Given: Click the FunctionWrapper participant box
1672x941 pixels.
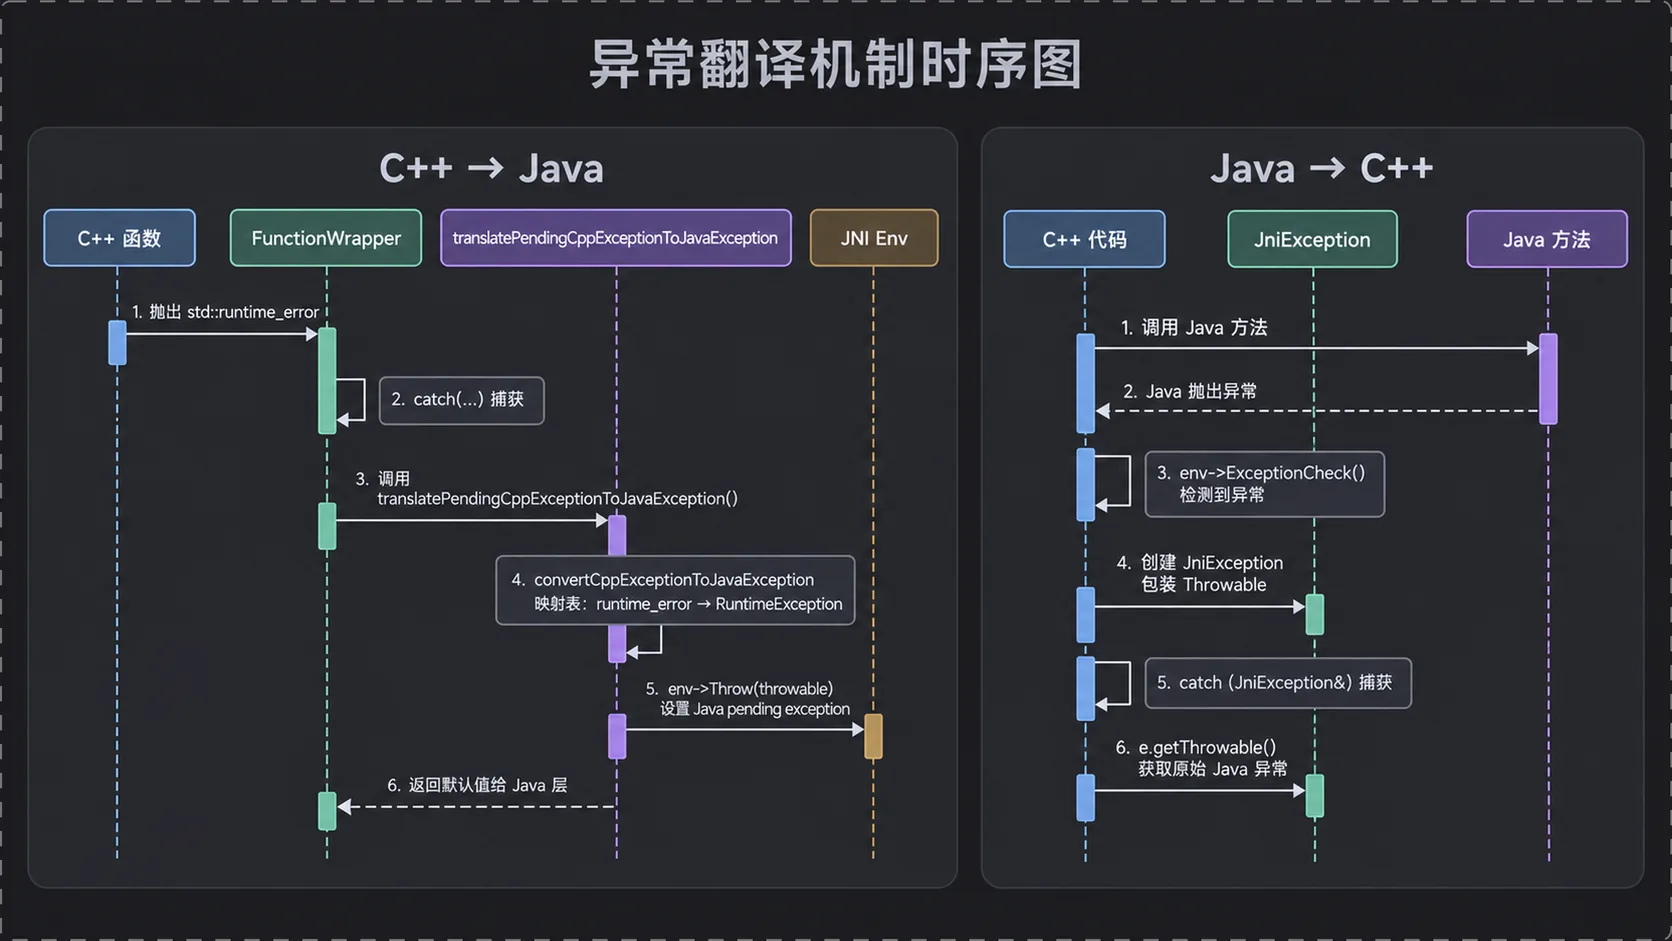Looking at the screenshot, I should (x=326, y=238).
